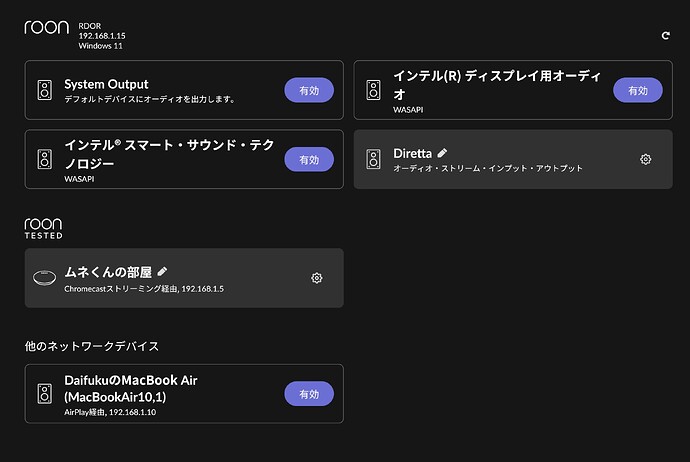Screen dimensions: 690x462
Task: Enable インテル スマート・サウンド・テクノロジー with 有効
Action: click(309, 159)
